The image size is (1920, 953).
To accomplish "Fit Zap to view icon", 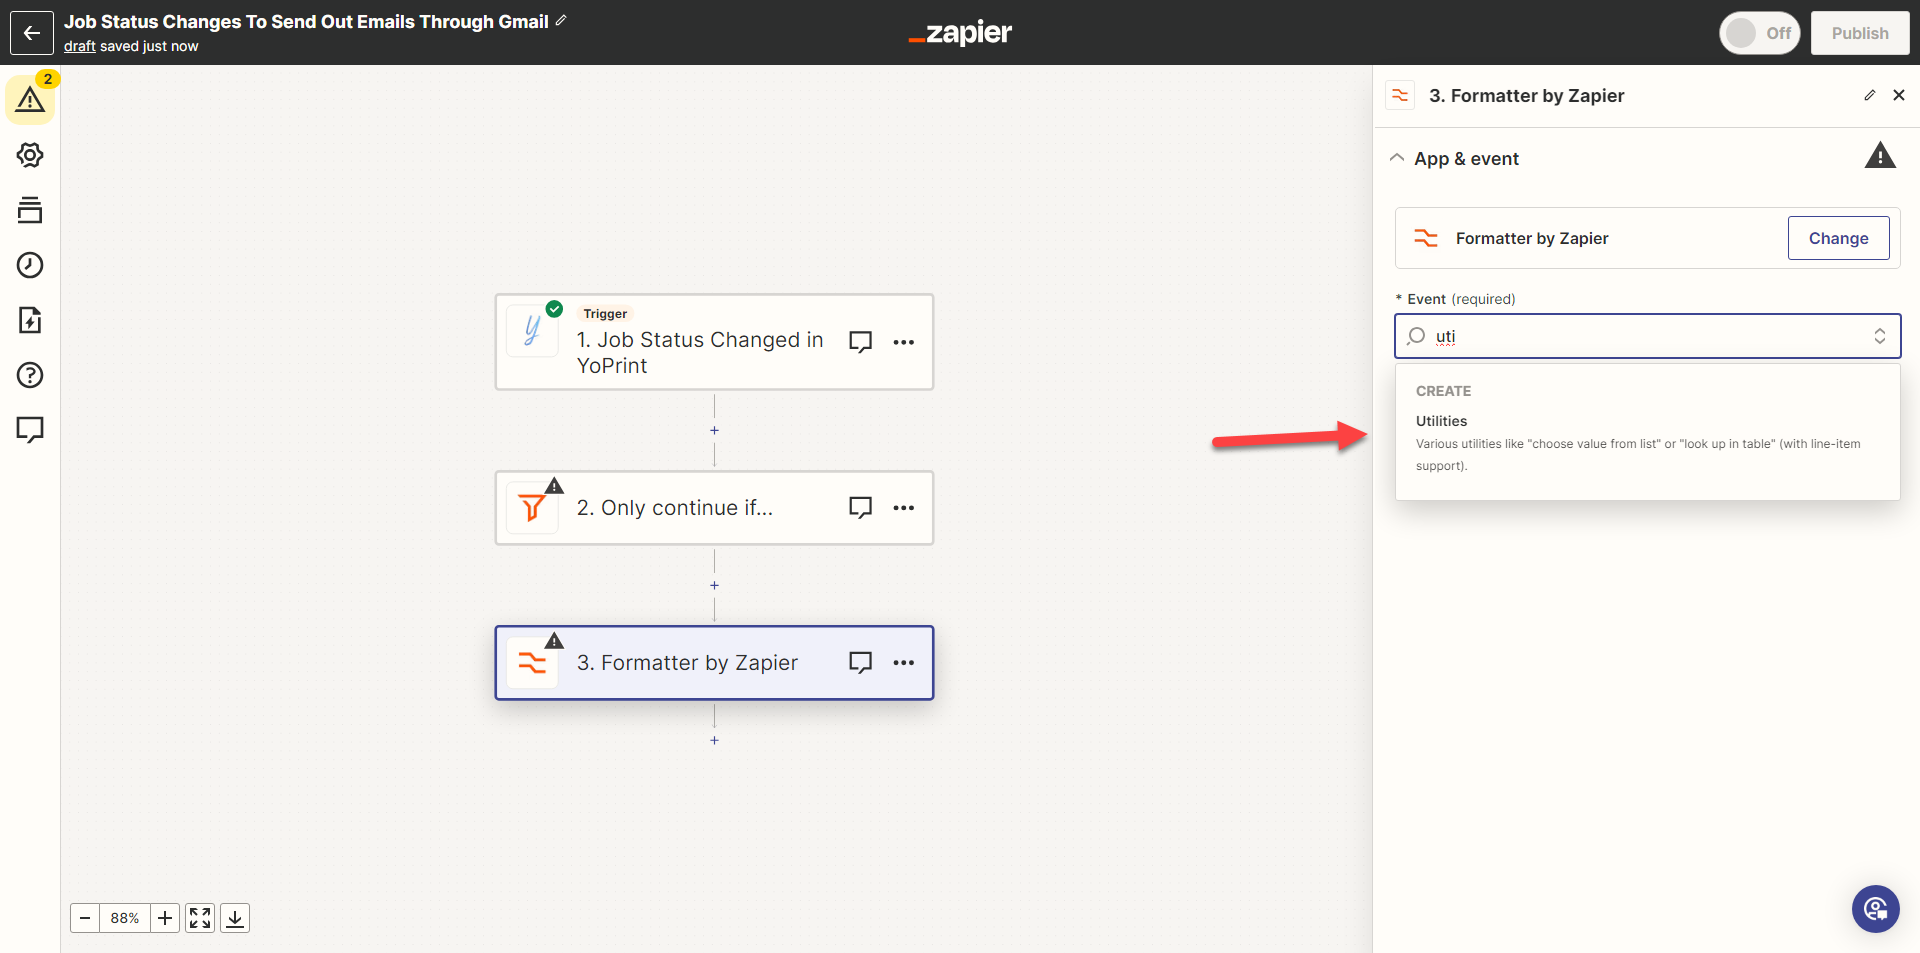I will [200, 918].
